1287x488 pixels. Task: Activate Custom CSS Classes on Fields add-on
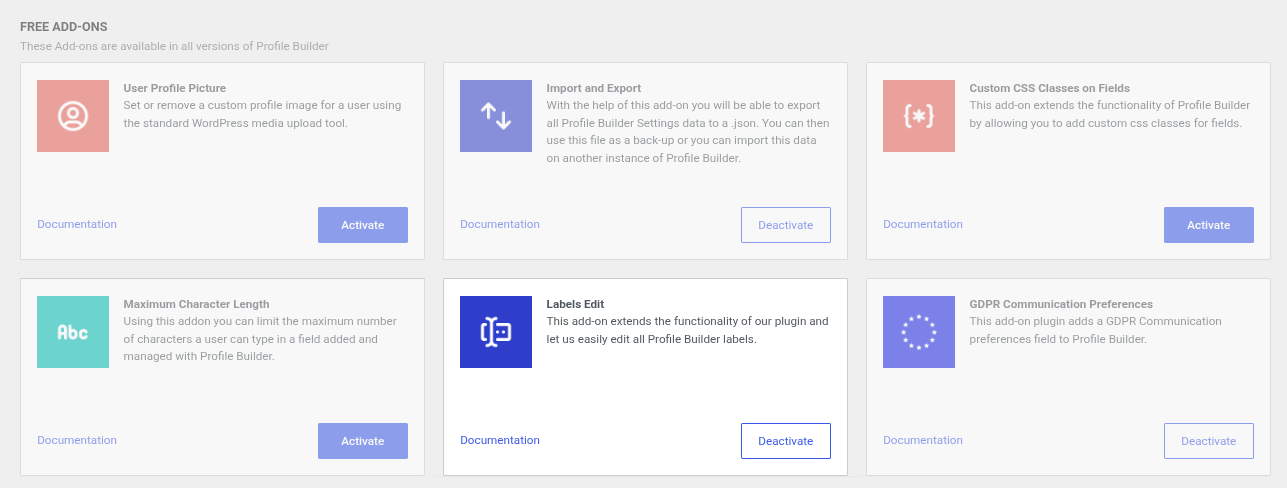1209,225
